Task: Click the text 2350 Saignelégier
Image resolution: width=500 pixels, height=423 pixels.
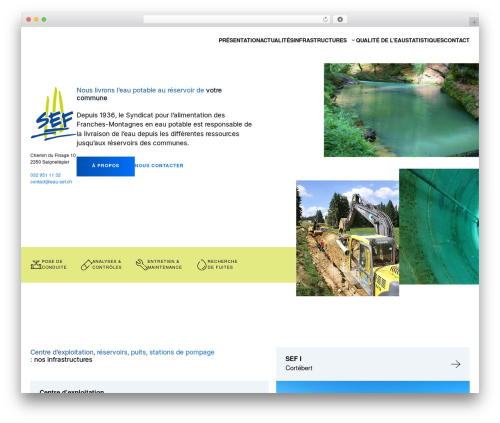Action: coord(50,162)
